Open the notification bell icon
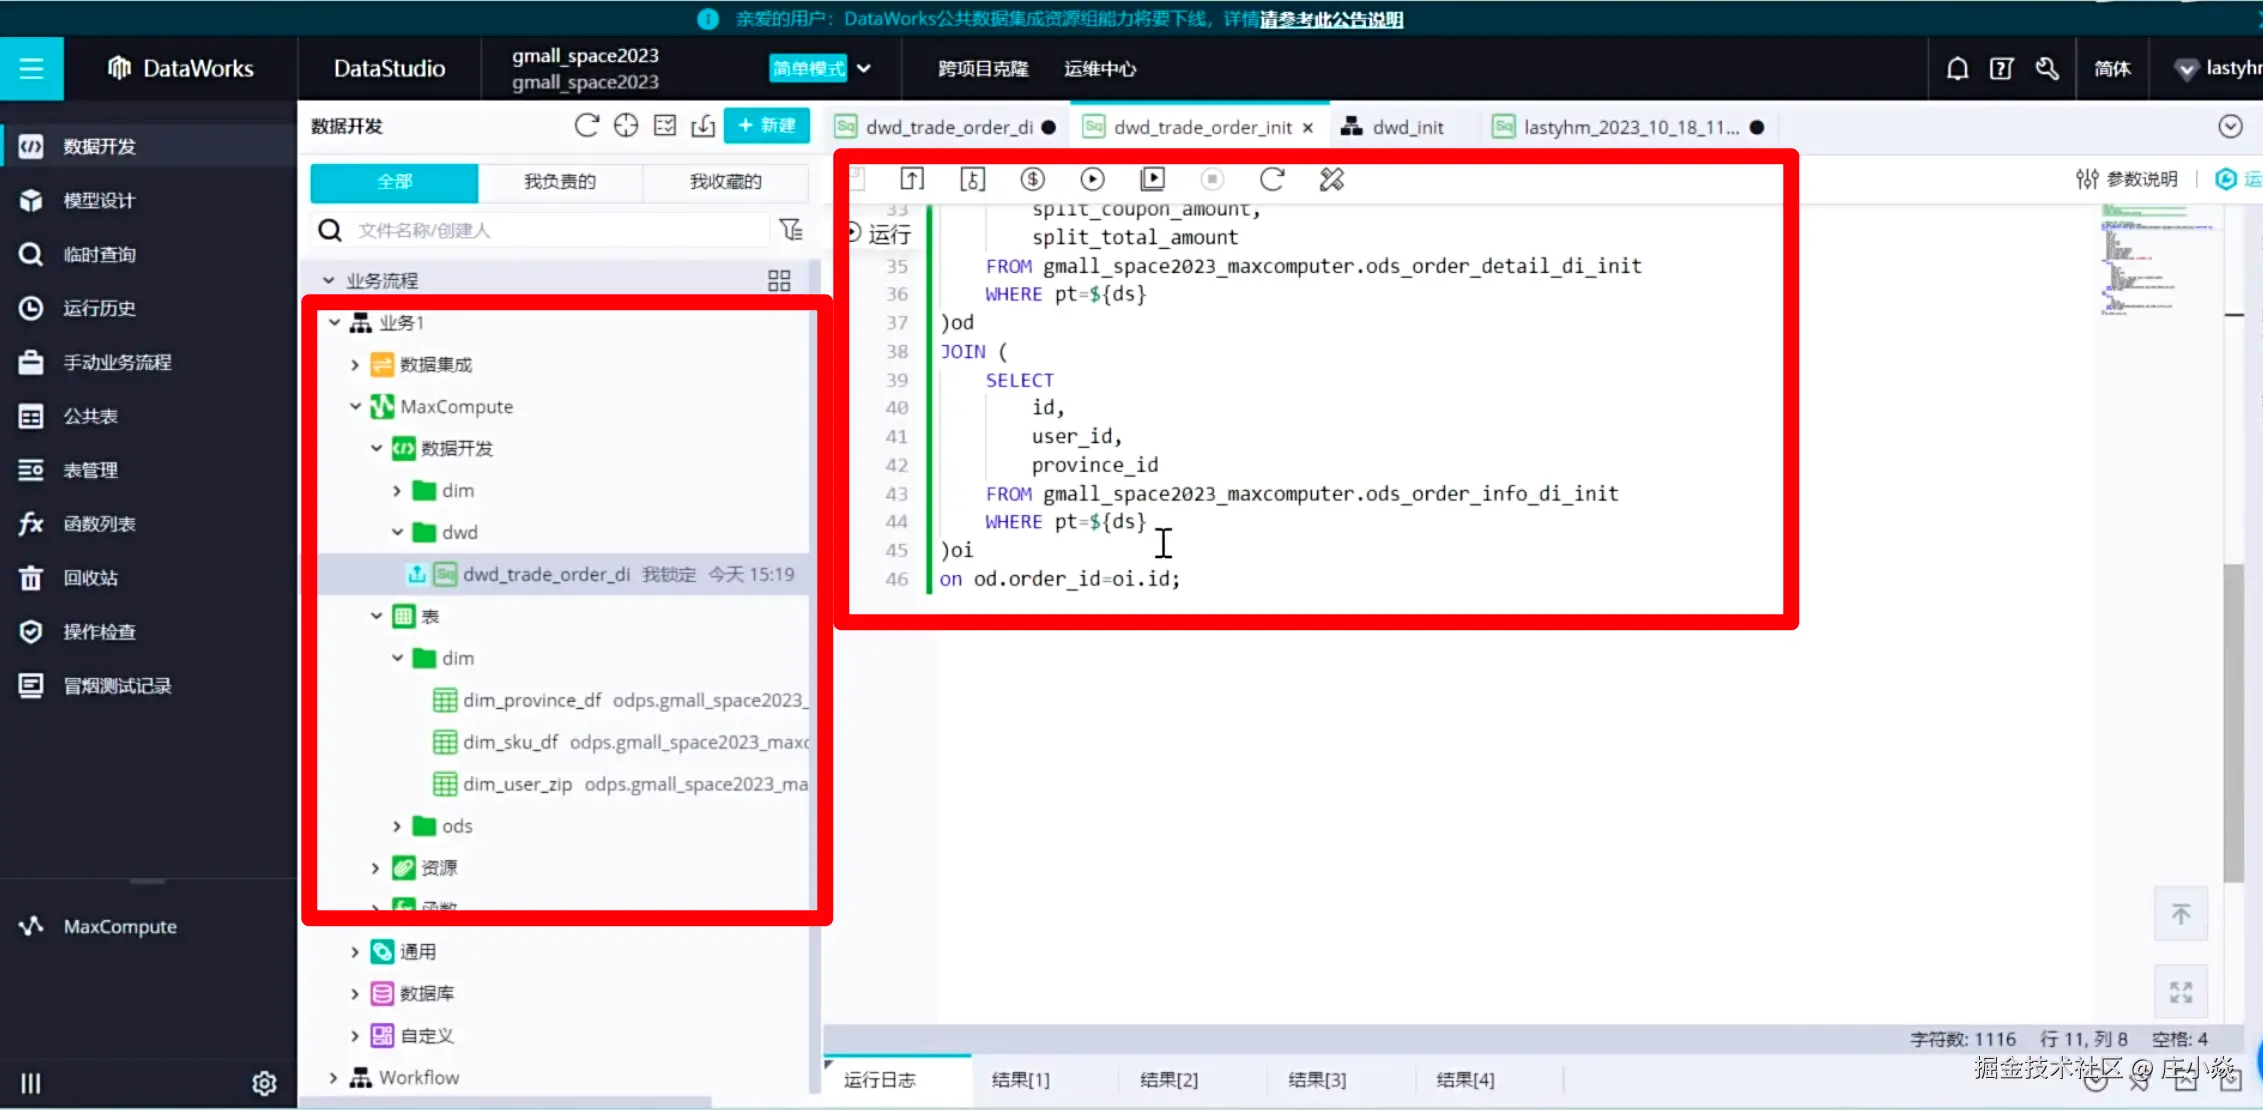The width and height of the screenshot is (2263, 1110). pos(1957,69)
